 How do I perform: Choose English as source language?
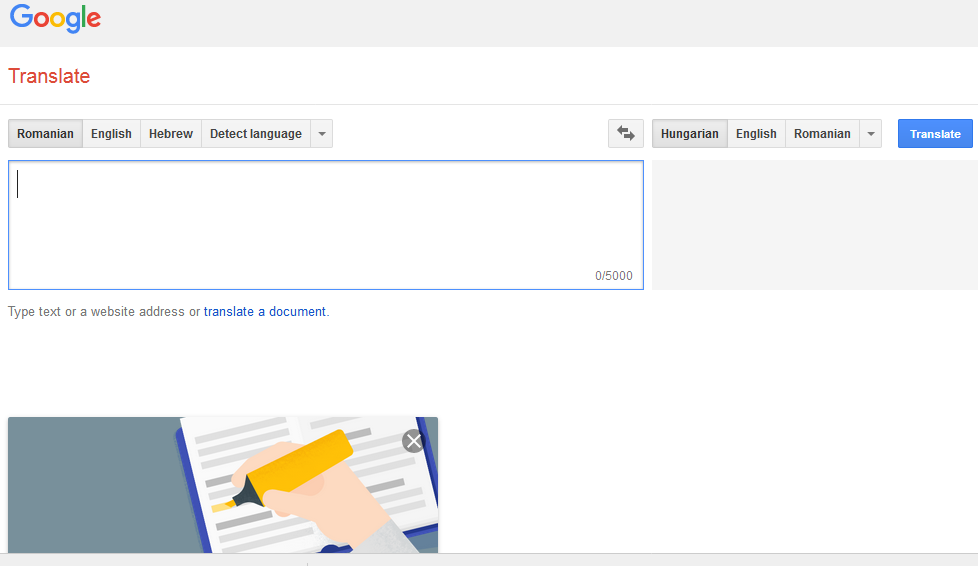tap(111, 134)
